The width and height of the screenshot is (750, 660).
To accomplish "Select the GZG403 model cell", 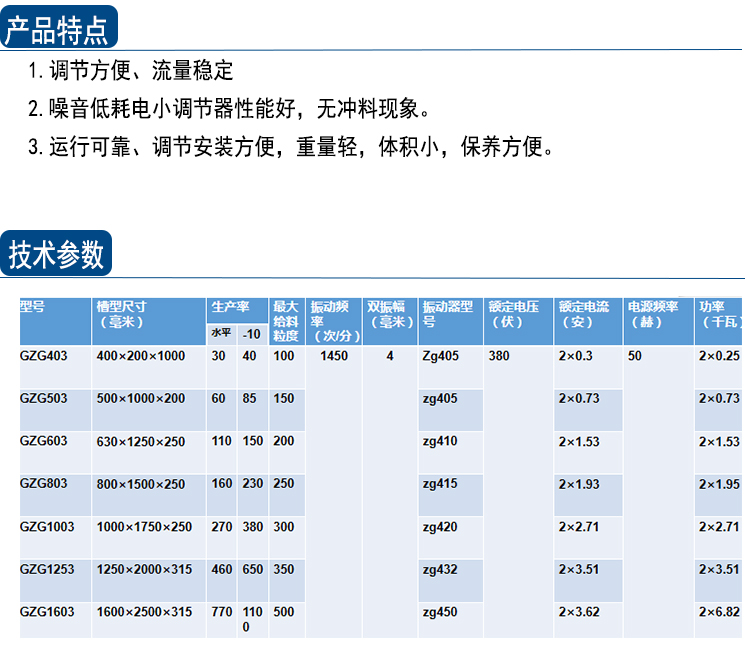I will click(x=45, y=356).
